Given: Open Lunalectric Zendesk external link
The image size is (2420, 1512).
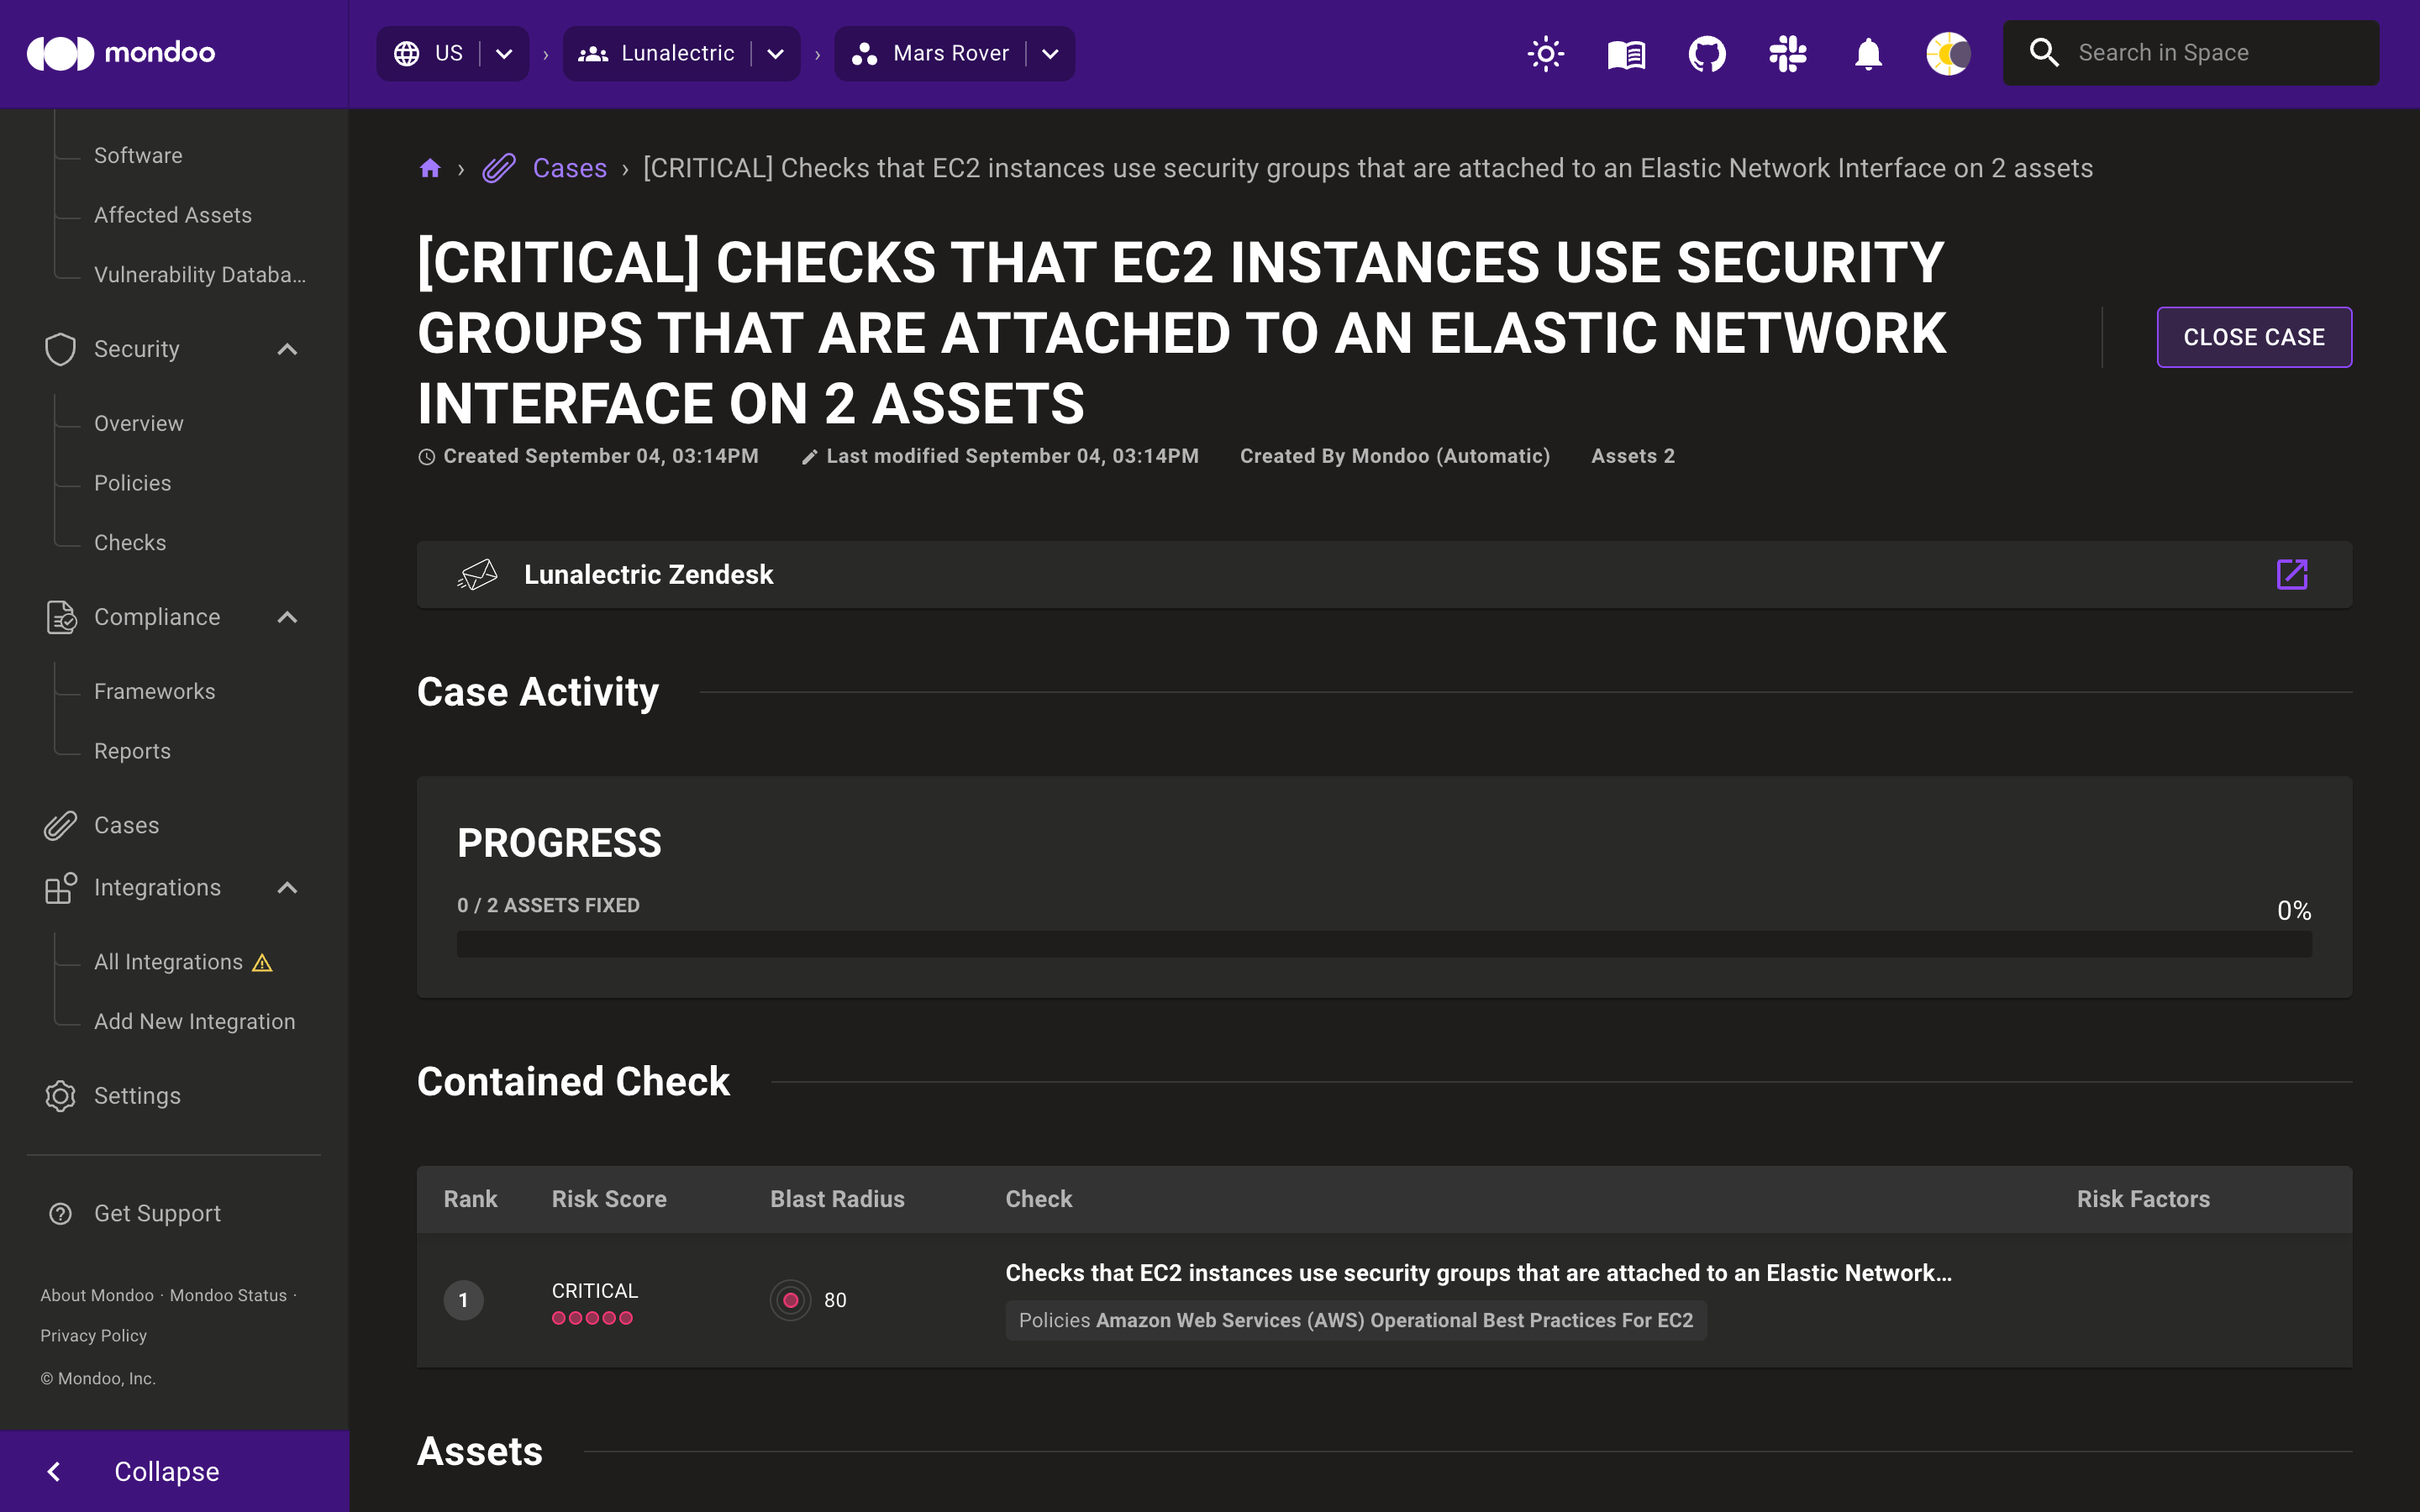Looking at the screenshot, I should tap(2295, 575).
